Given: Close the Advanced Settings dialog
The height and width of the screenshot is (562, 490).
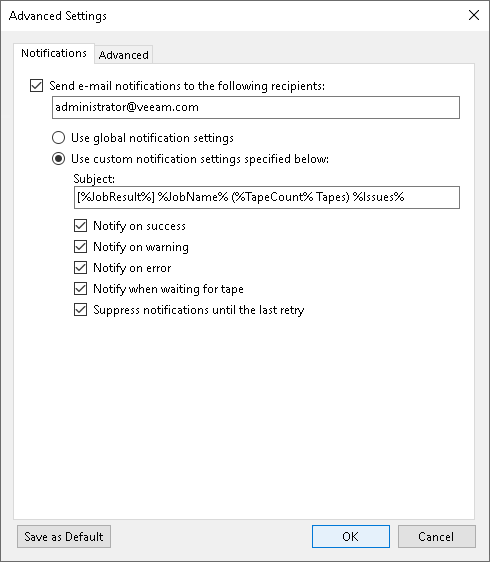Looking at the screenshot, I should tap(474, 15).
